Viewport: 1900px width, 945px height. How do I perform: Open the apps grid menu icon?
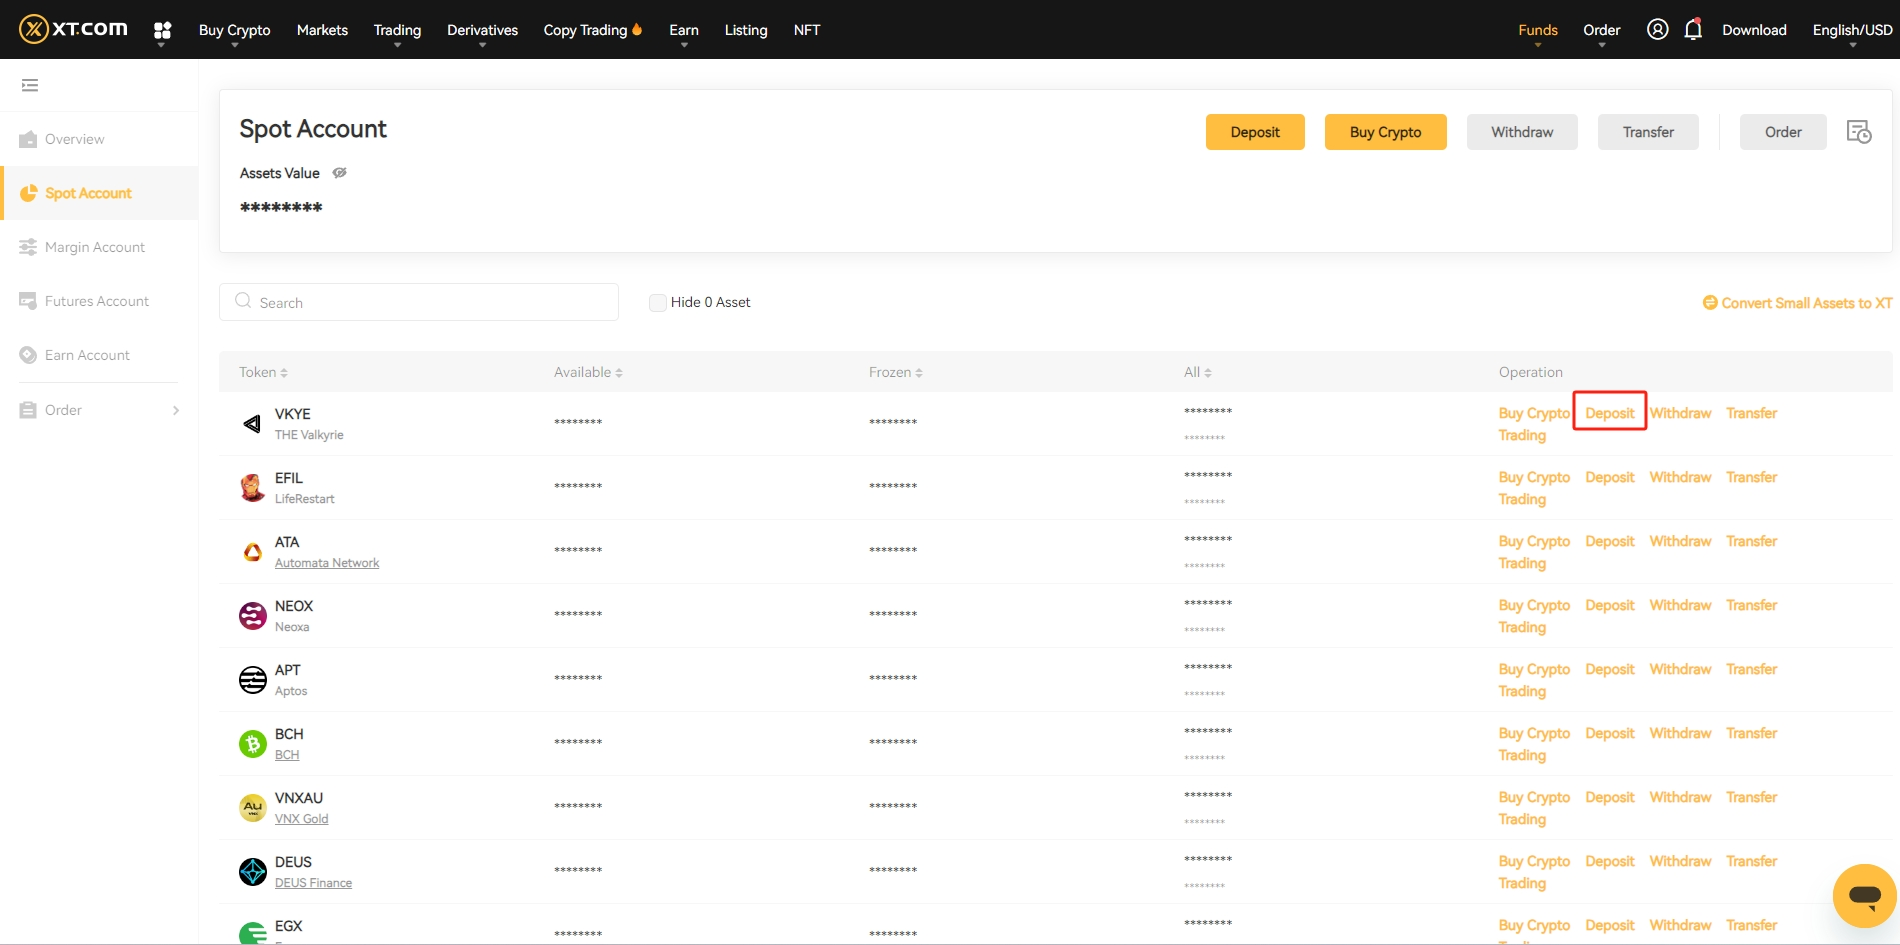(162, 30)
